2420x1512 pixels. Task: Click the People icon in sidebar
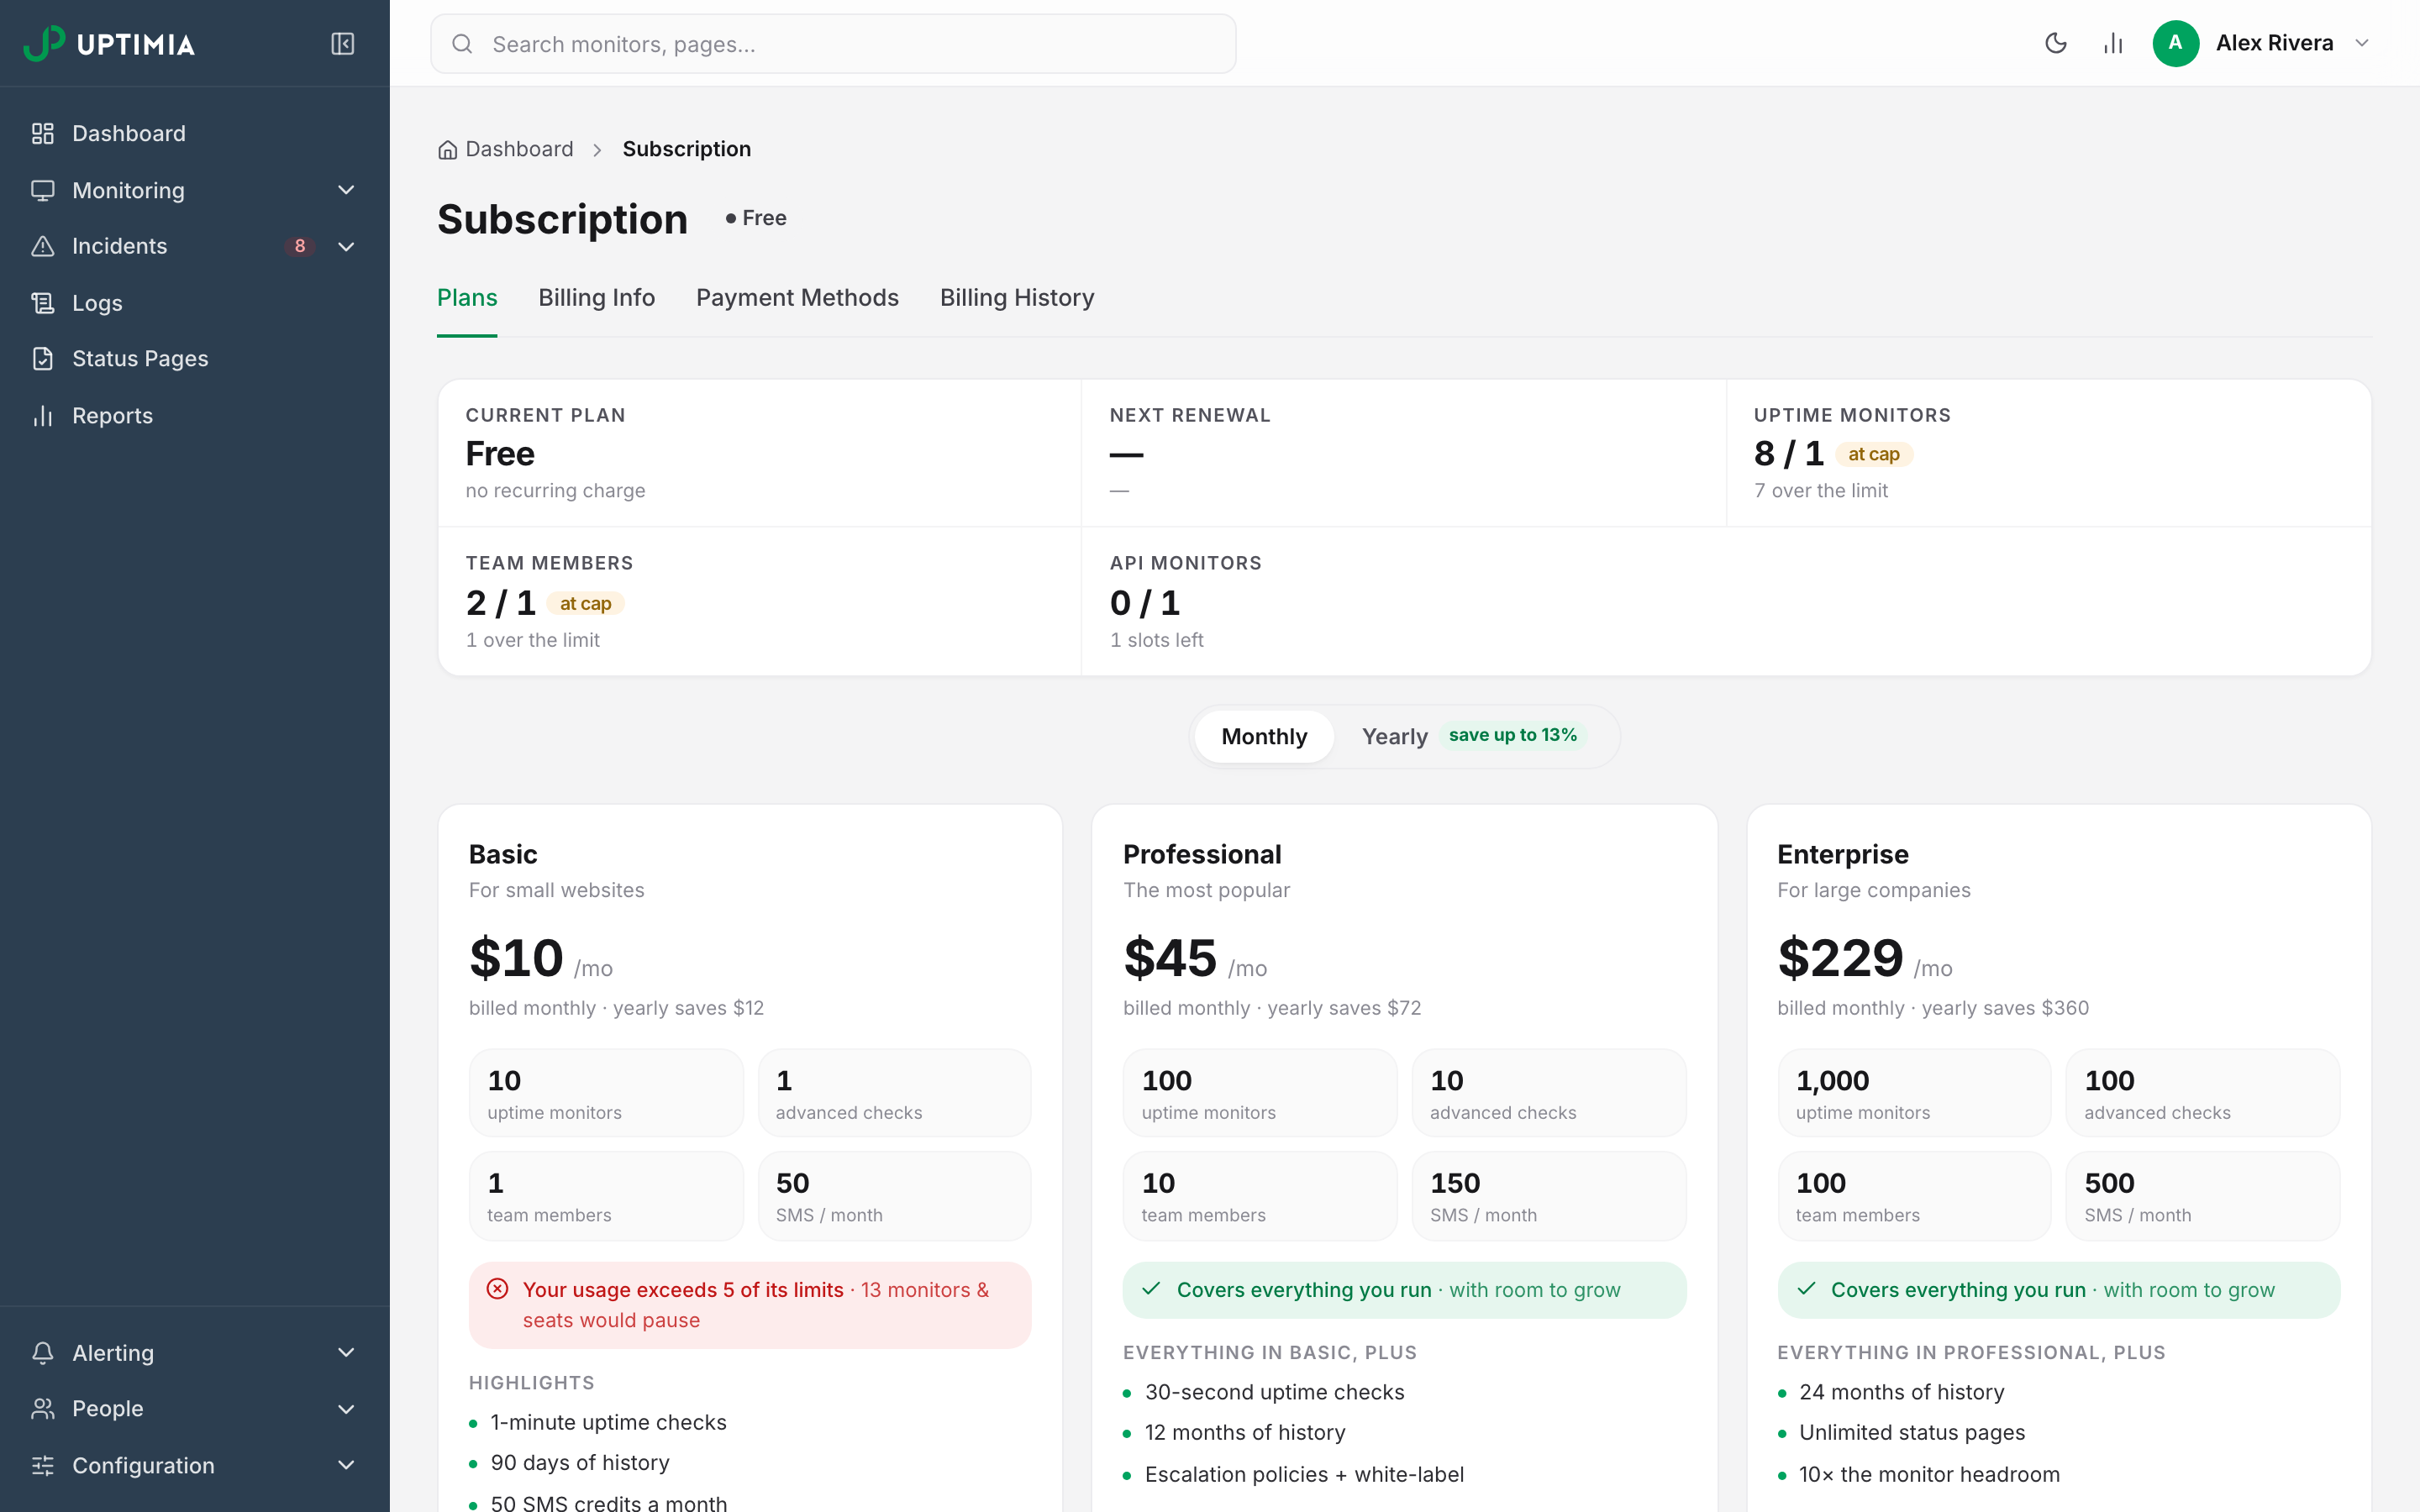[42, 1409]
